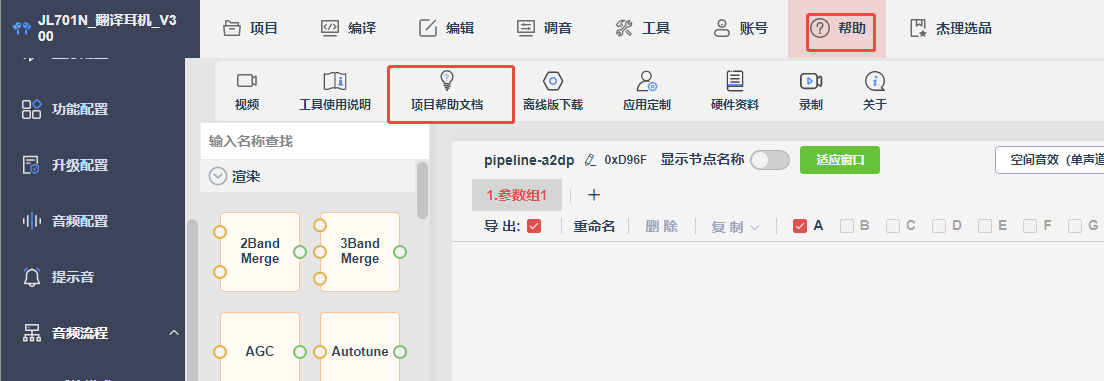Check the G checkbox

[x=1074, y=226]
